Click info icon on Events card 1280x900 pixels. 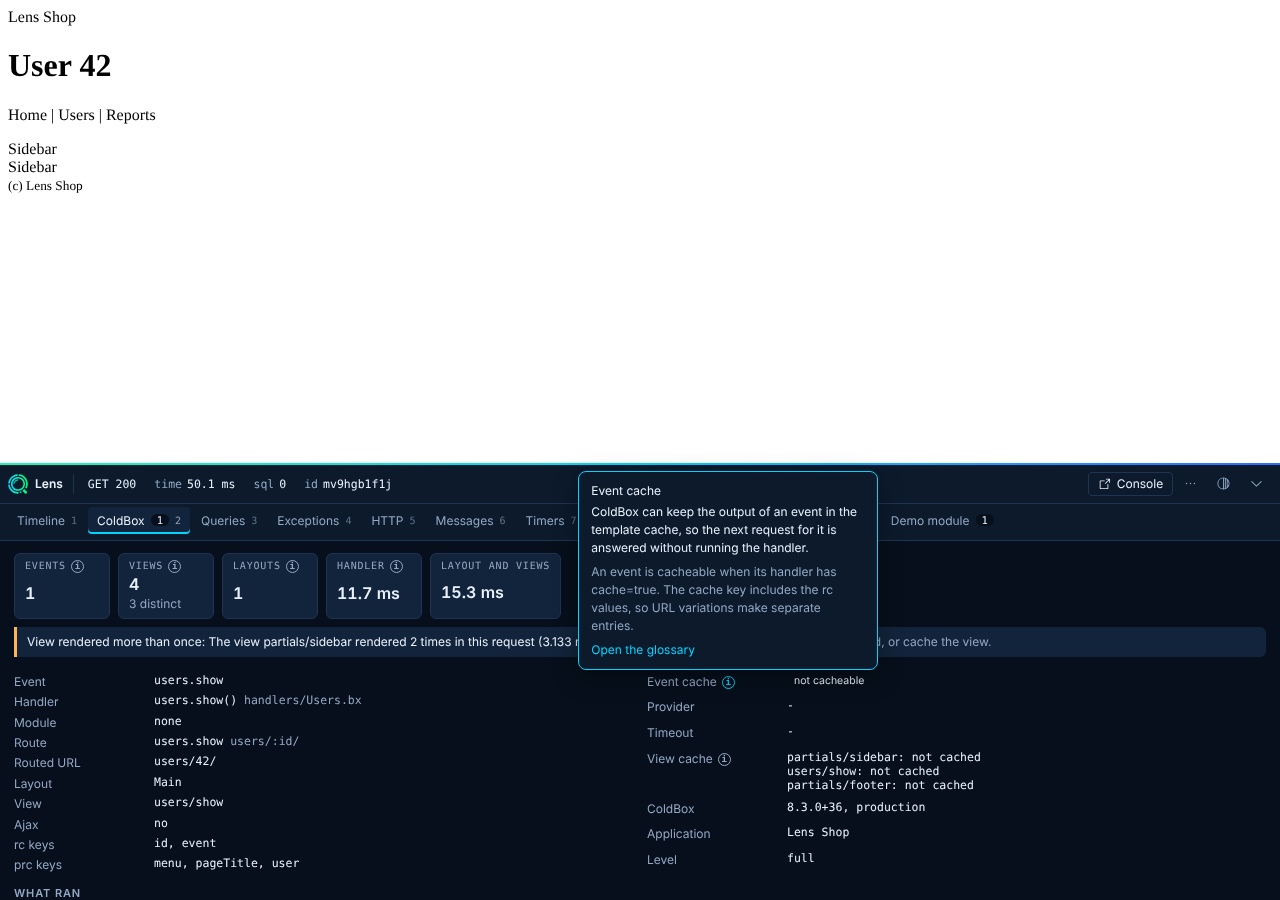point(78,566)
